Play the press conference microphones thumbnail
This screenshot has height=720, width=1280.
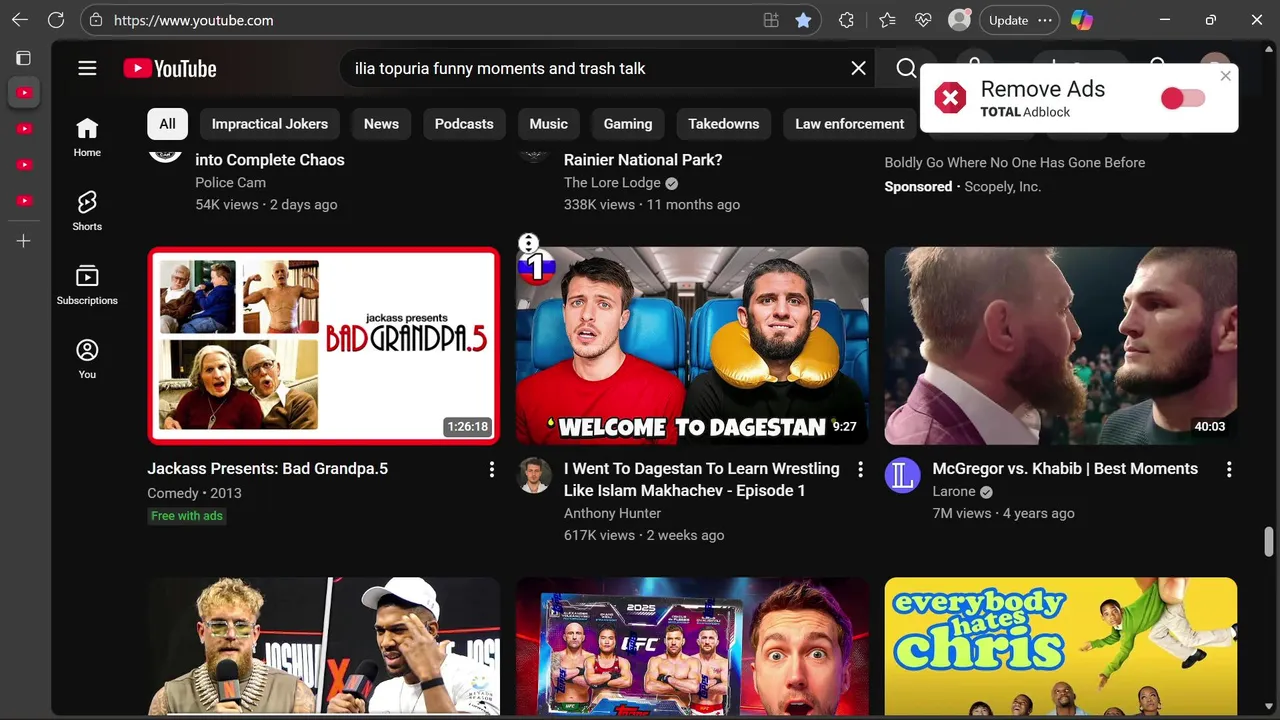[x=323, y=646]
